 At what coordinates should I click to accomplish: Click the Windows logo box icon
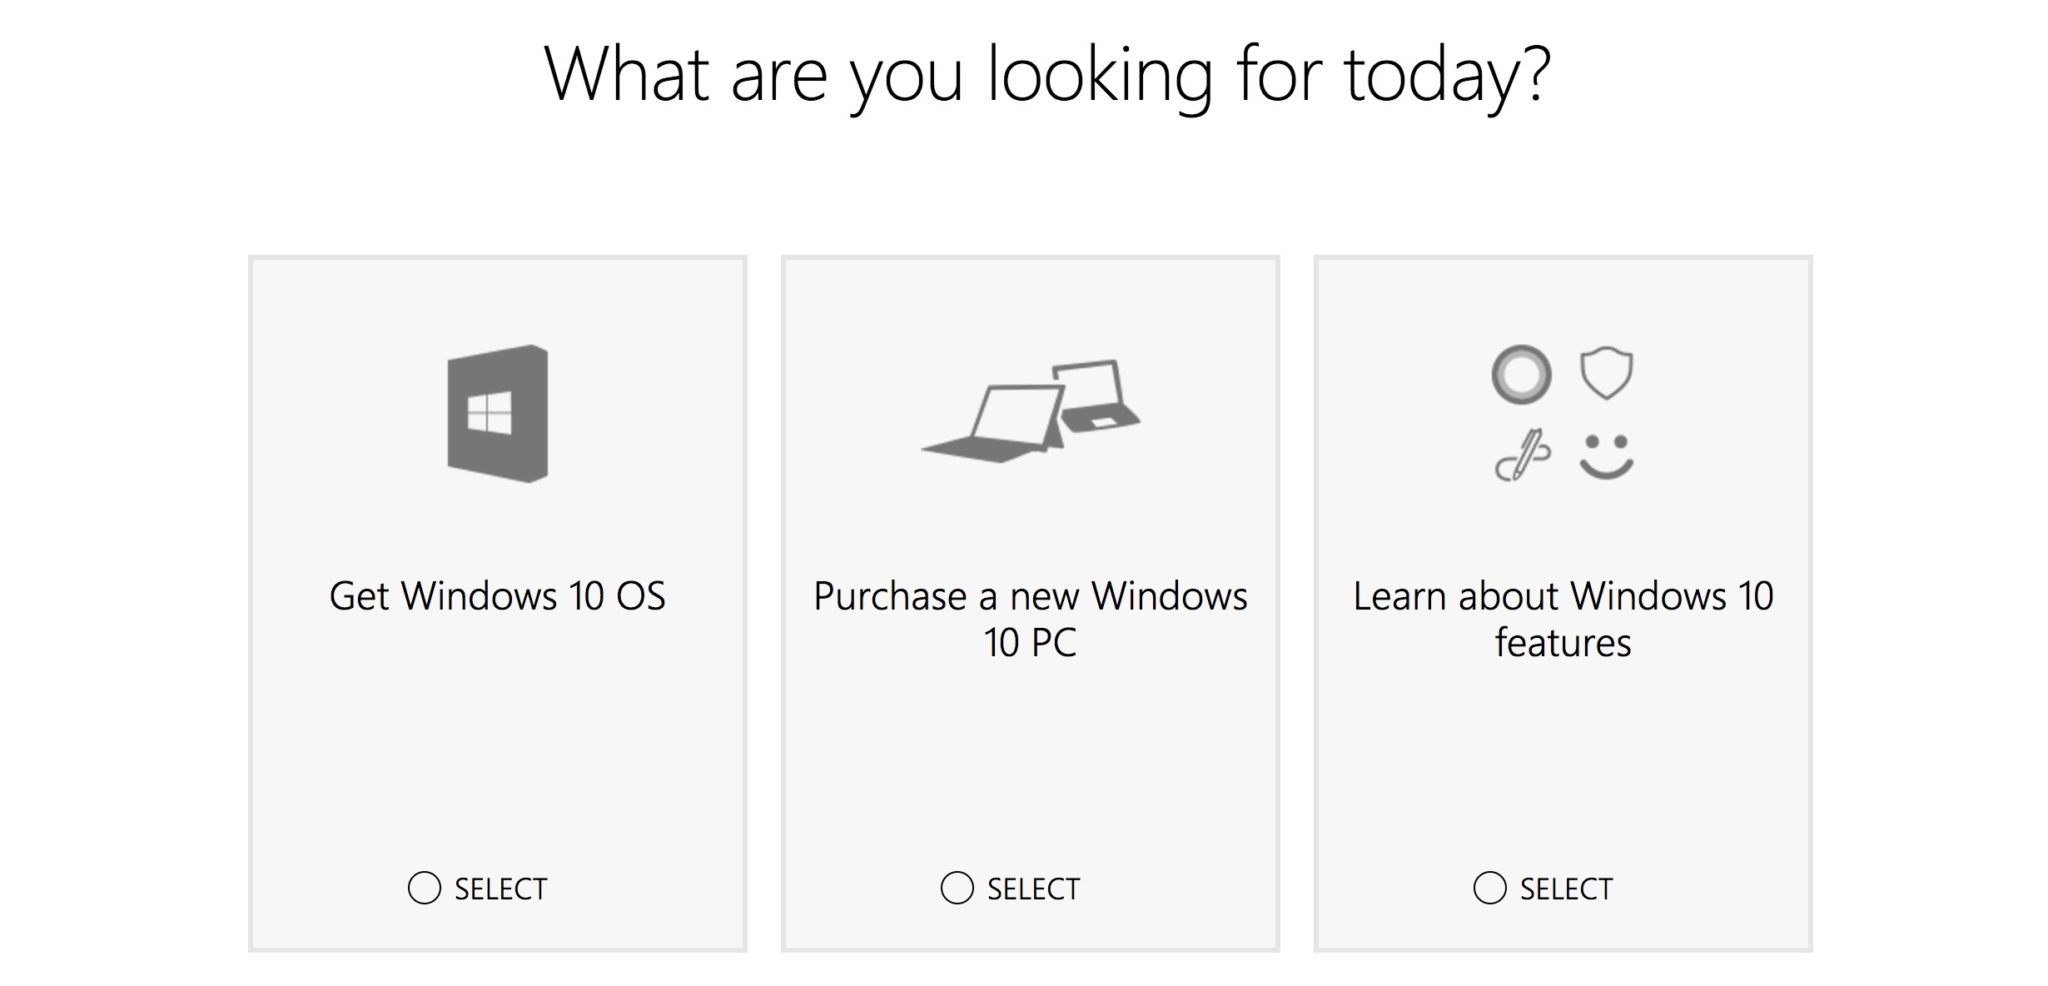pyautogui.click(x=497, y=413)
